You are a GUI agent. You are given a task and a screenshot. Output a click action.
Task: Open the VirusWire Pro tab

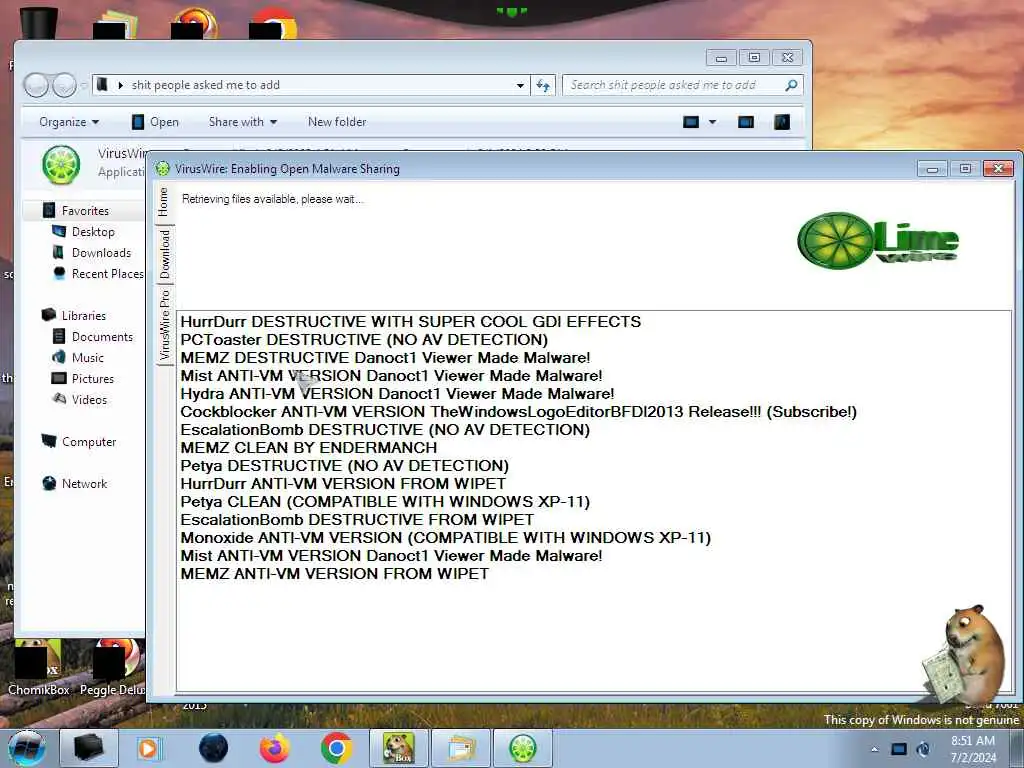pyautogui.click(x=165, y=325)
